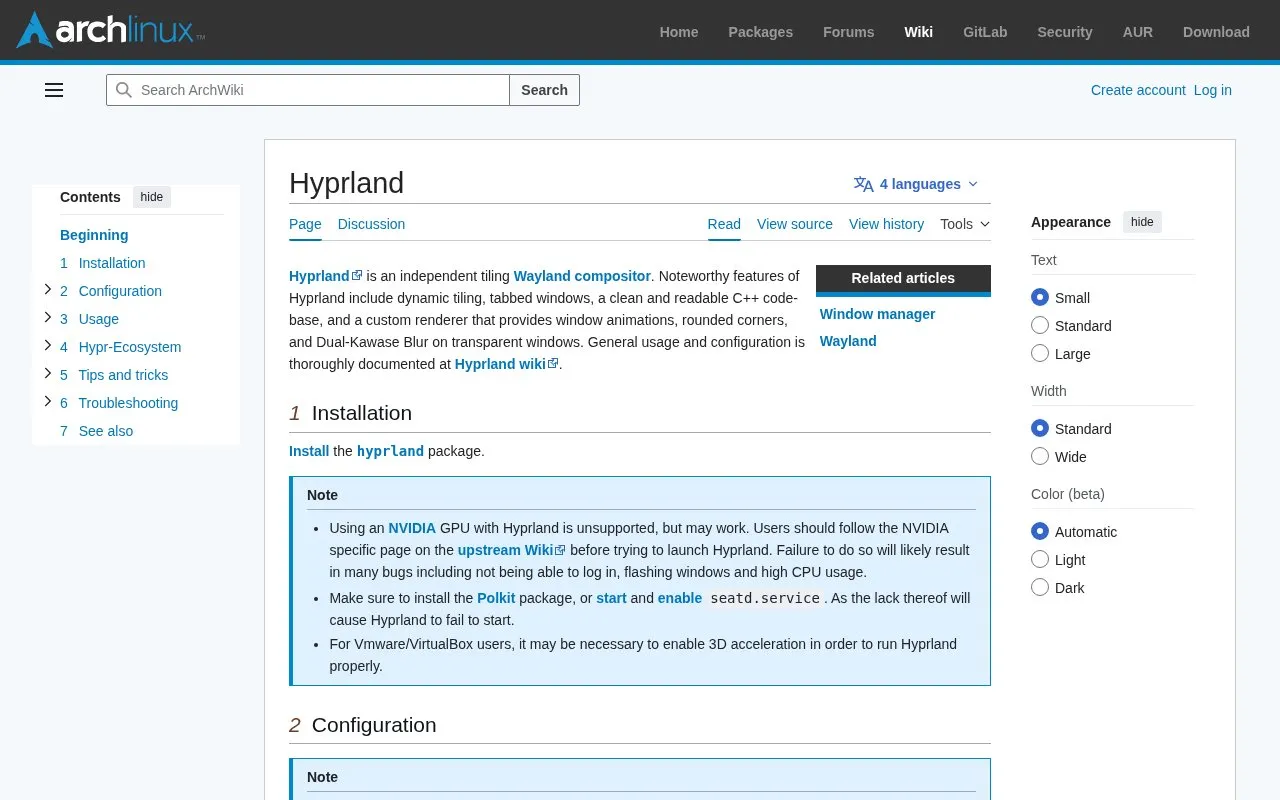
Task: Click the hyprland package link
Action: pyautogui.click(x=390, y=451)
